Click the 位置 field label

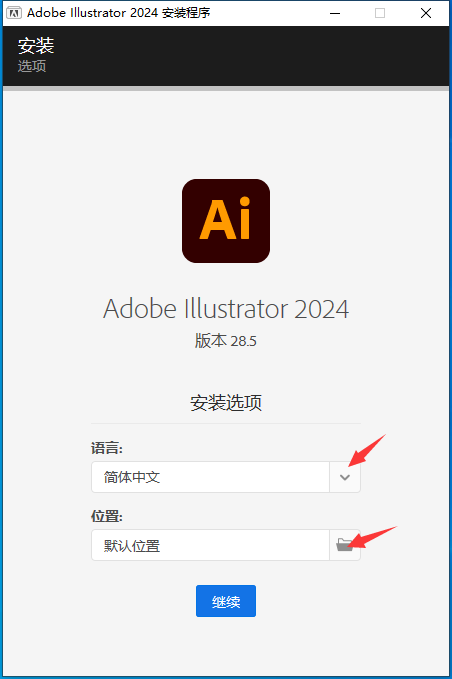pyautogui.click(x=107, y=516)
